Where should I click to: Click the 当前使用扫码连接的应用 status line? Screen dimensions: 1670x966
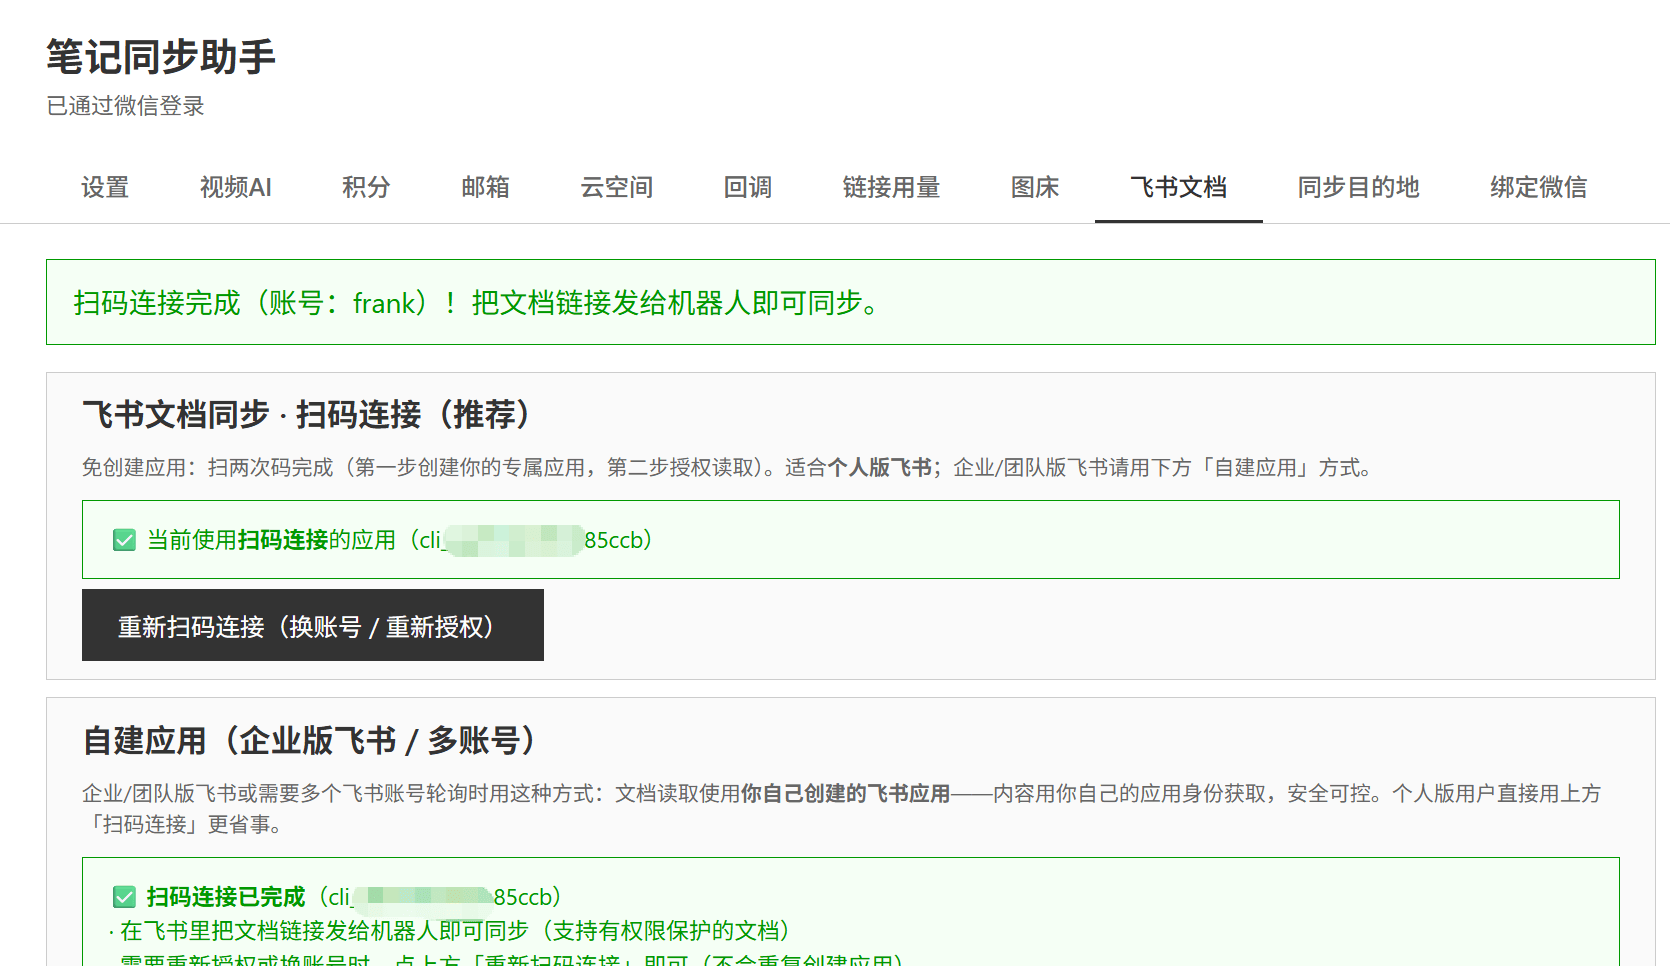coord(400,540)
